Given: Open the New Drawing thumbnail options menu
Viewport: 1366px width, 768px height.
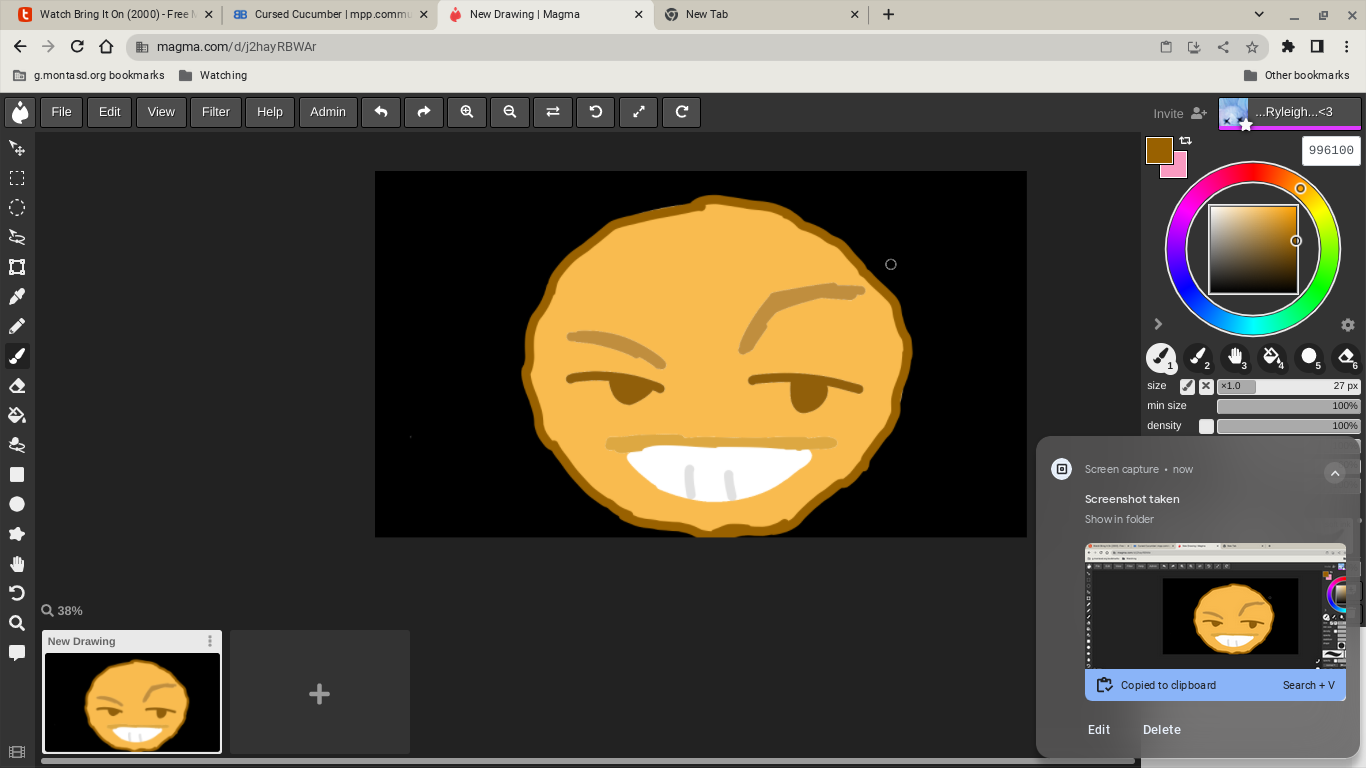Looking at the screenshot, I should [x=210, y=641].
